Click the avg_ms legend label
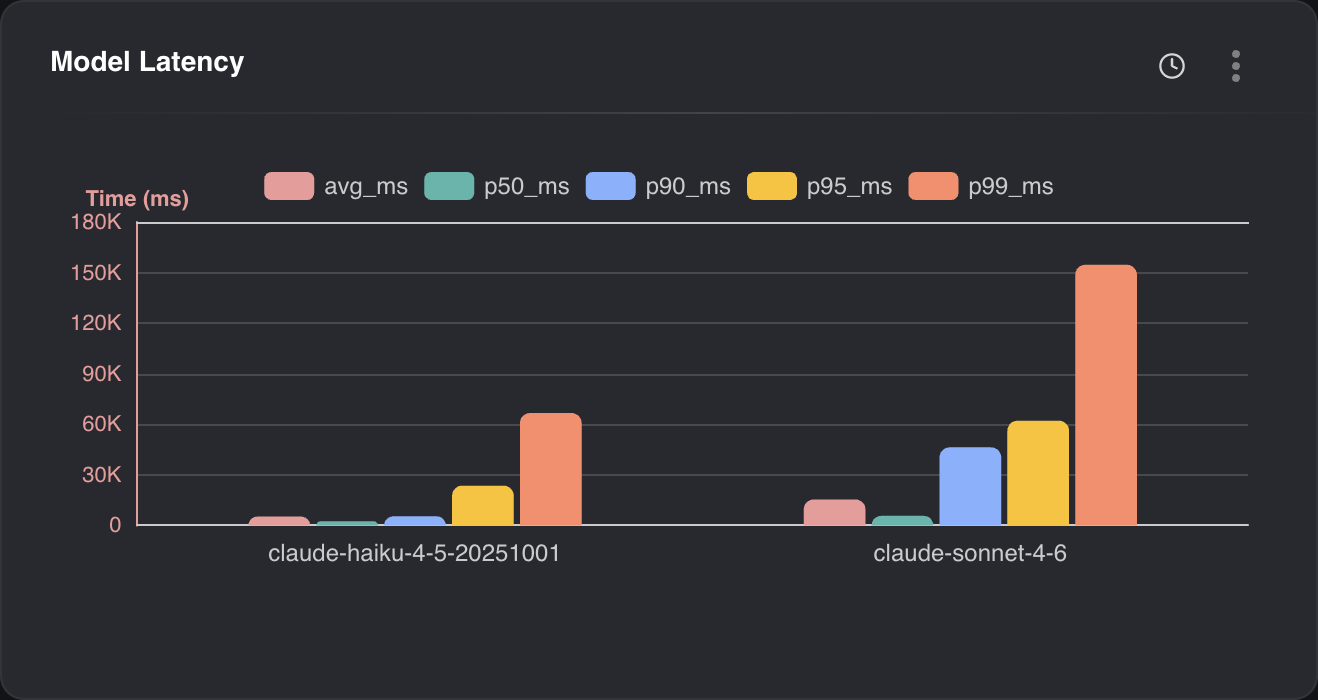1318x700 pixels. [x=366, y=187]
